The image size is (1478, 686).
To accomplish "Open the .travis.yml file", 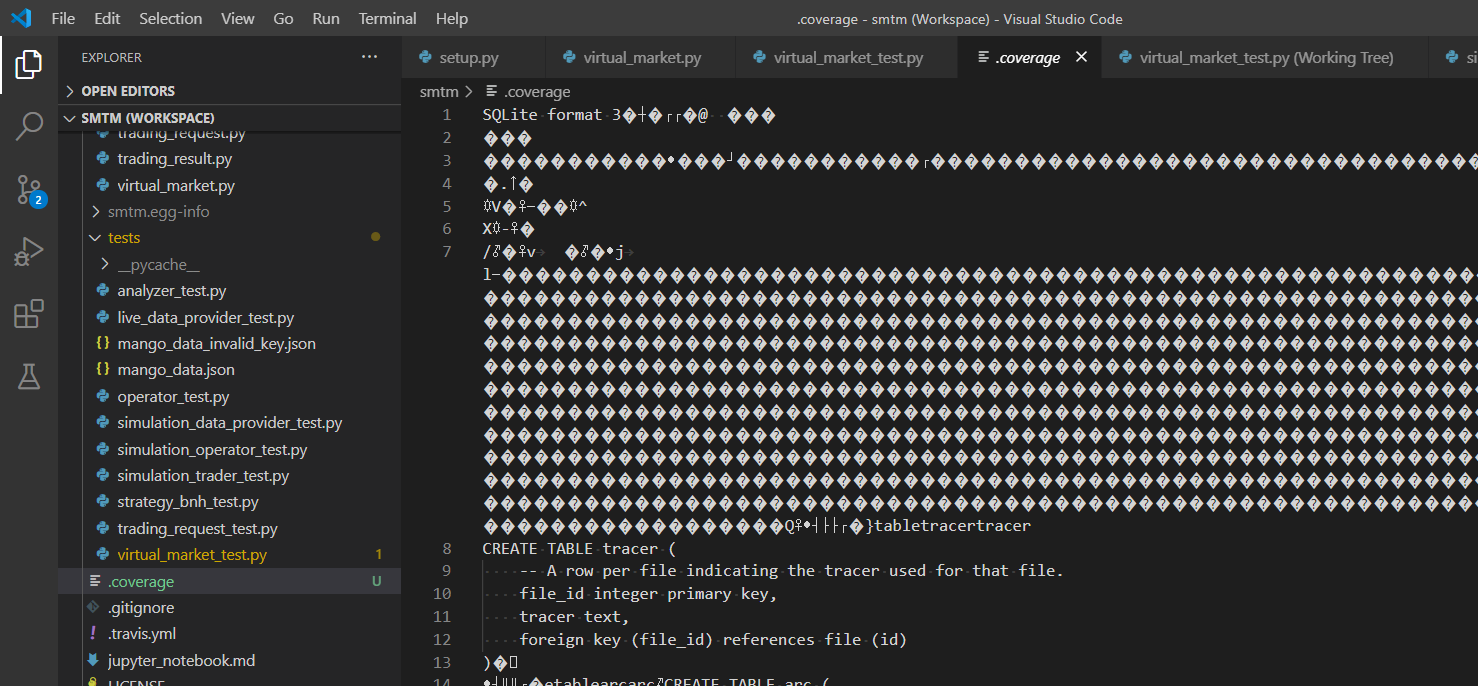I will coord(230,633).
